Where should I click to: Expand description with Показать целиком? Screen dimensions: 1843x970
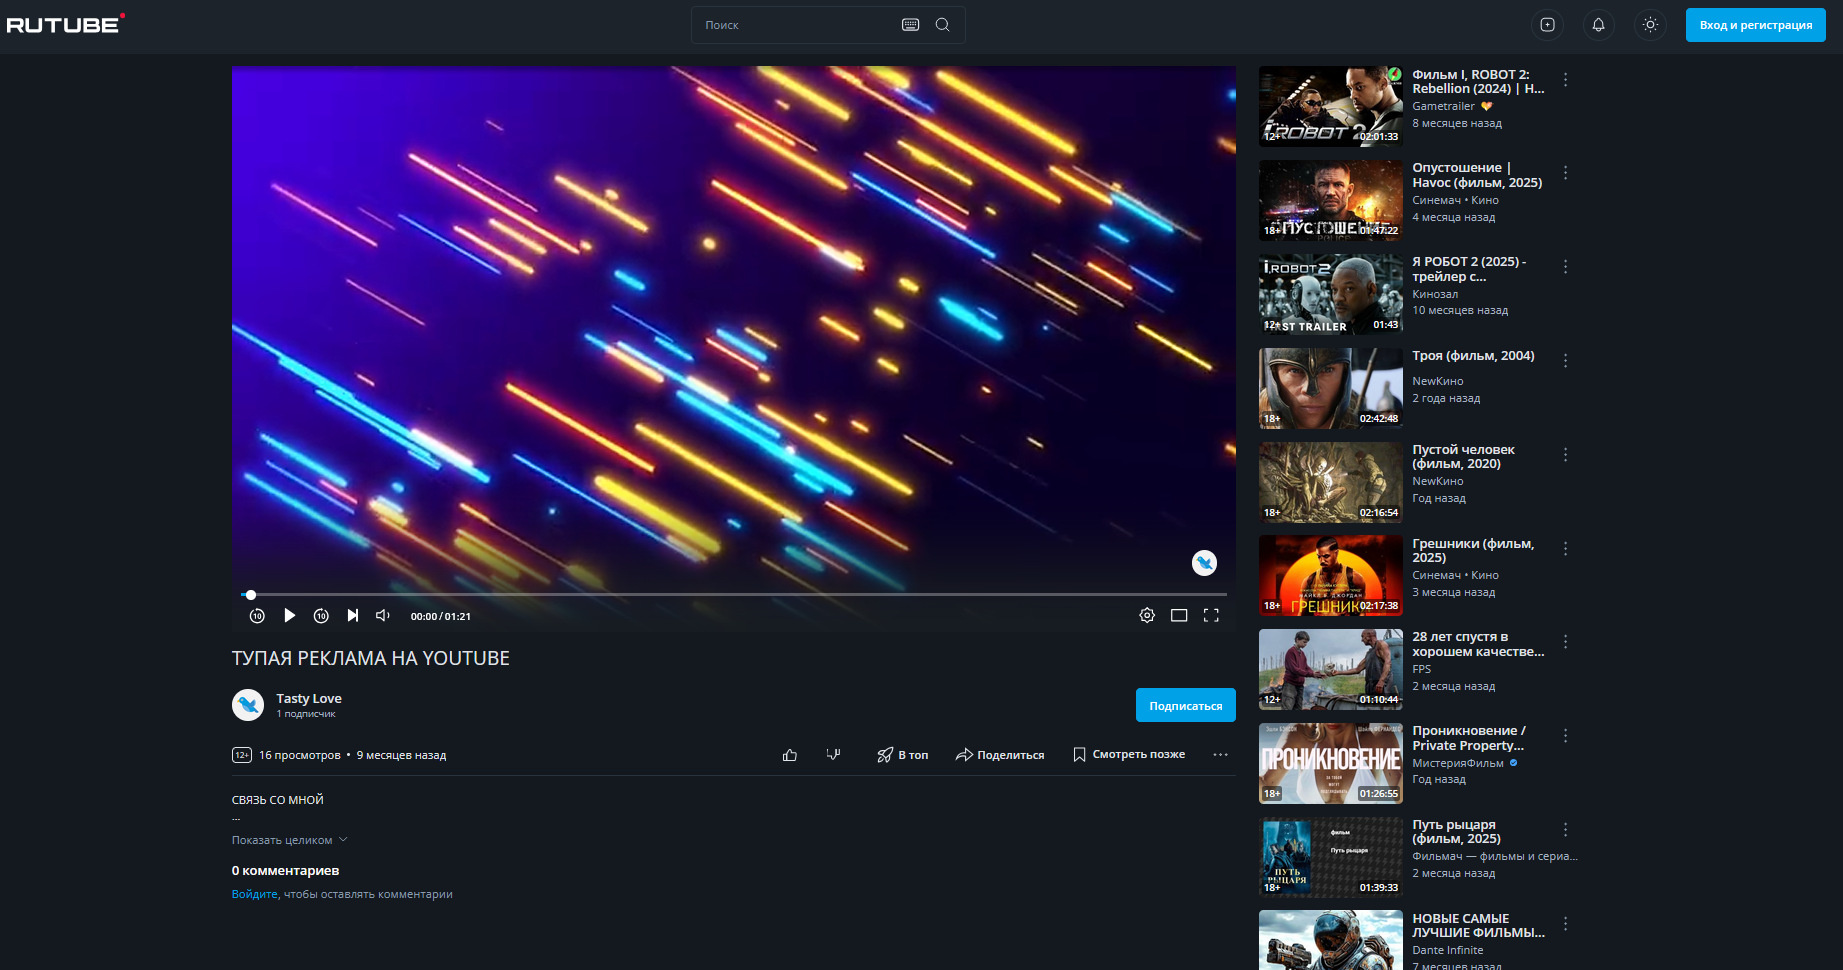pyautogui.click(x=289, y=840)
